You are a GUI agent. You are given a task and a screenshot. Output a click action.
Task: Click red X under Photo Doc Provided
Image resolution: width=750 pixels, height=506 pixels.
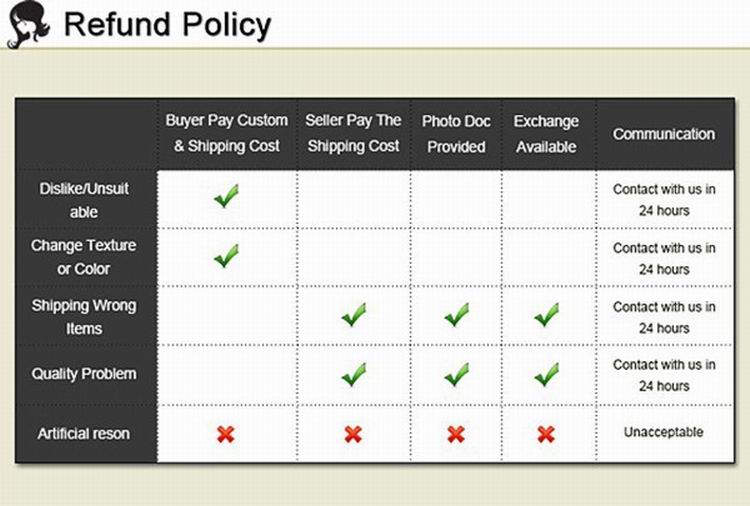coord(456,434)
